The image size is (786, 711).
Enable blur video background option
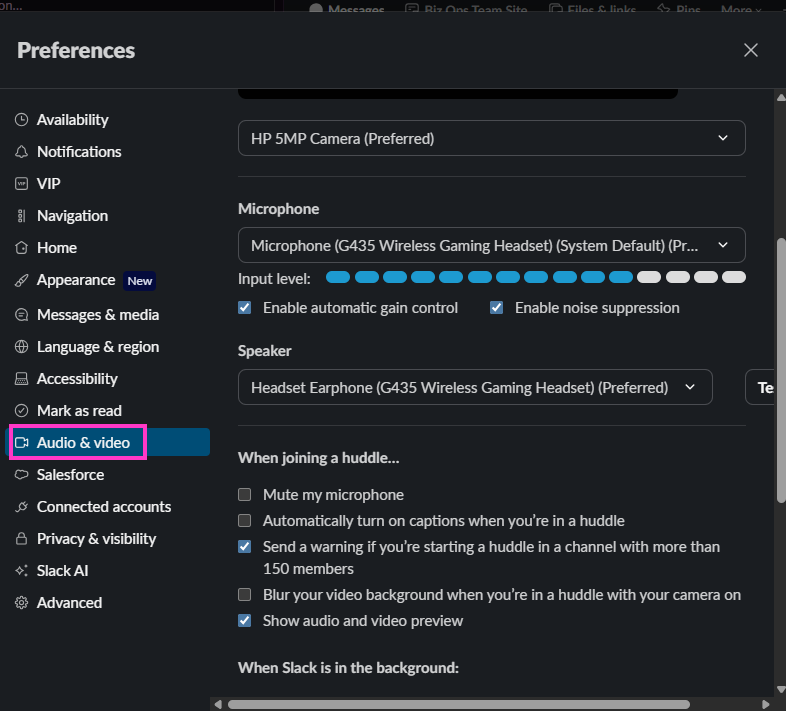click(245, 595)
